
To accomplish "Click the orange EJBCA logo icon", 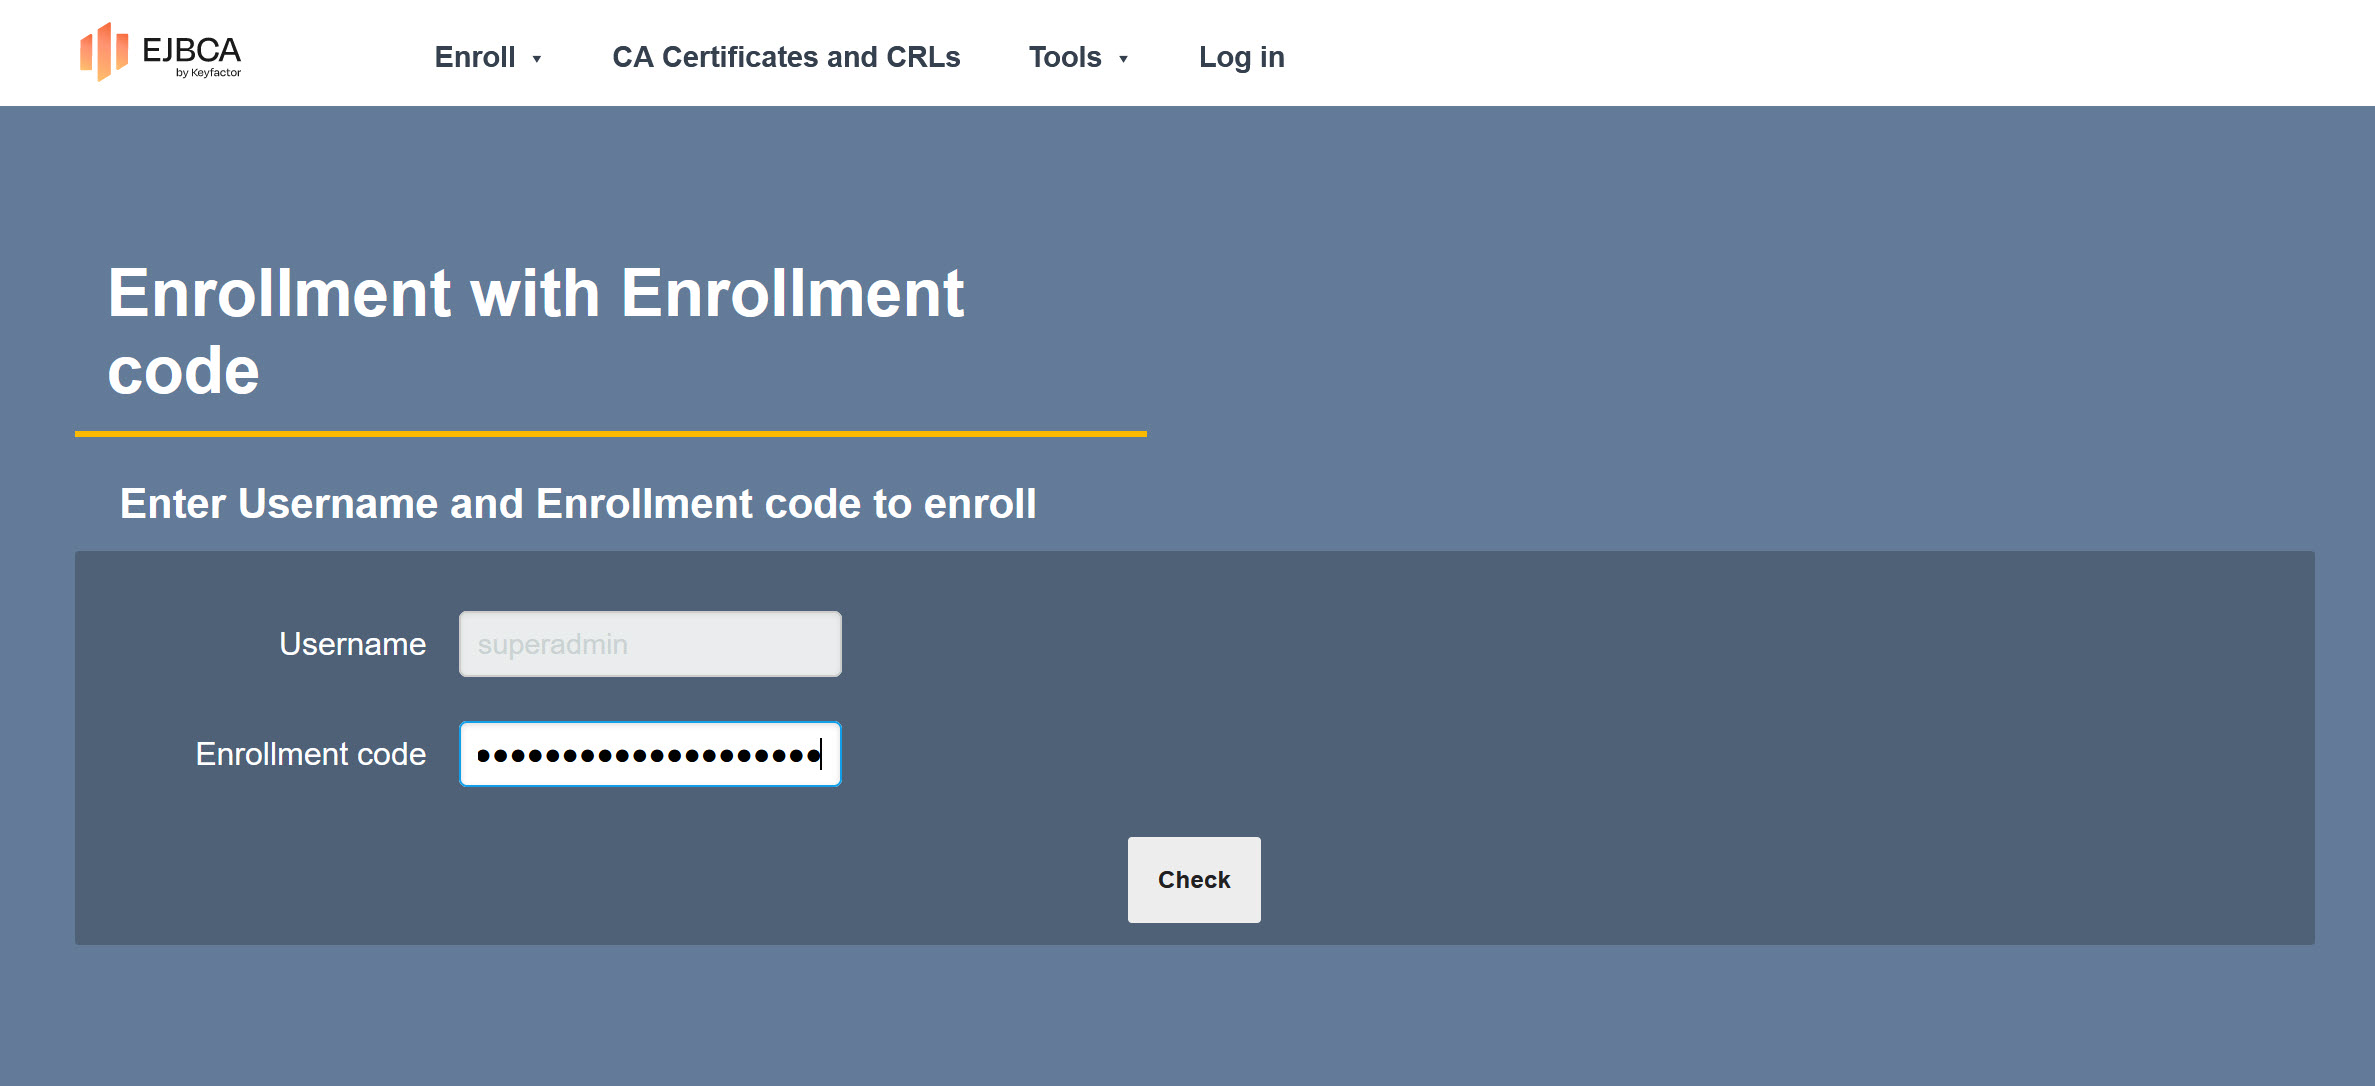I will coord(104,52).
